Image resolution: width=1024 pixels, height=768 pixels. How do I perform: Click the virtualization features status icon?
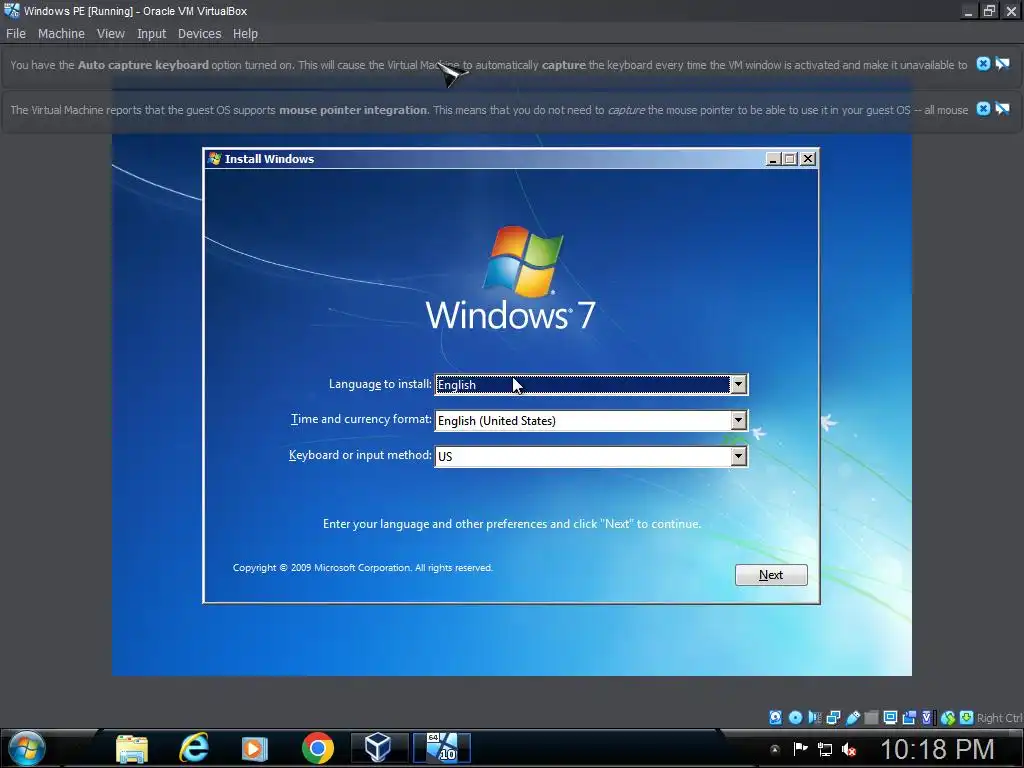coord(927,718)
